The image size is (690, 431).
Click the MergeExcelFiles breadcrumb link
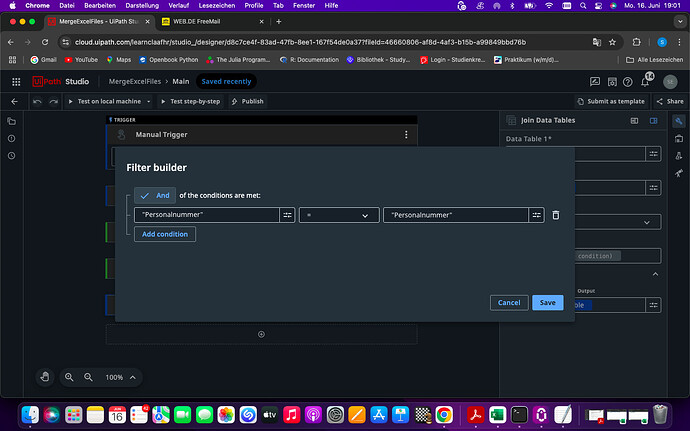coord(135,81)
